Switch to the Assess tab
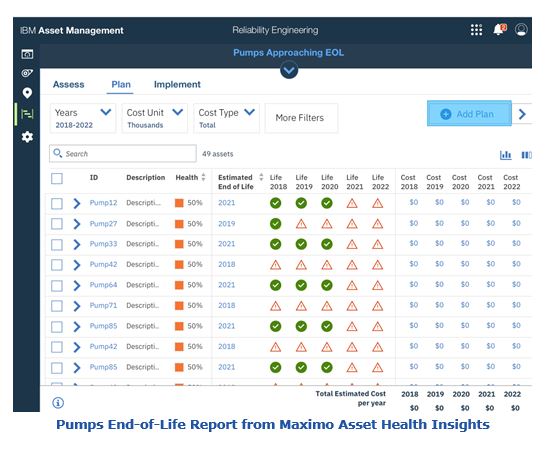Image resolution: width=552 pixels, height=466 pixels. coord(69,84)
